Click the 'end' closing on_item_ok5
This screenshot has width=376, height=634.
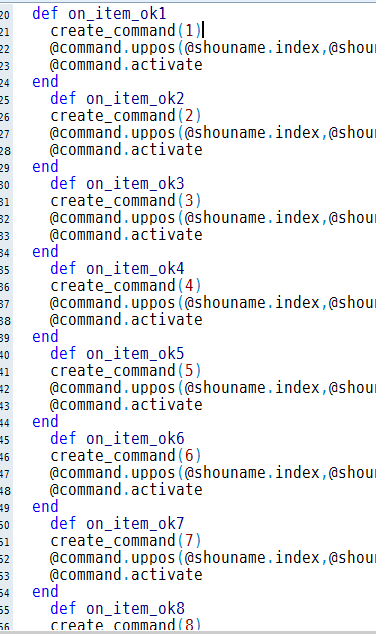[x=45, y=421]
